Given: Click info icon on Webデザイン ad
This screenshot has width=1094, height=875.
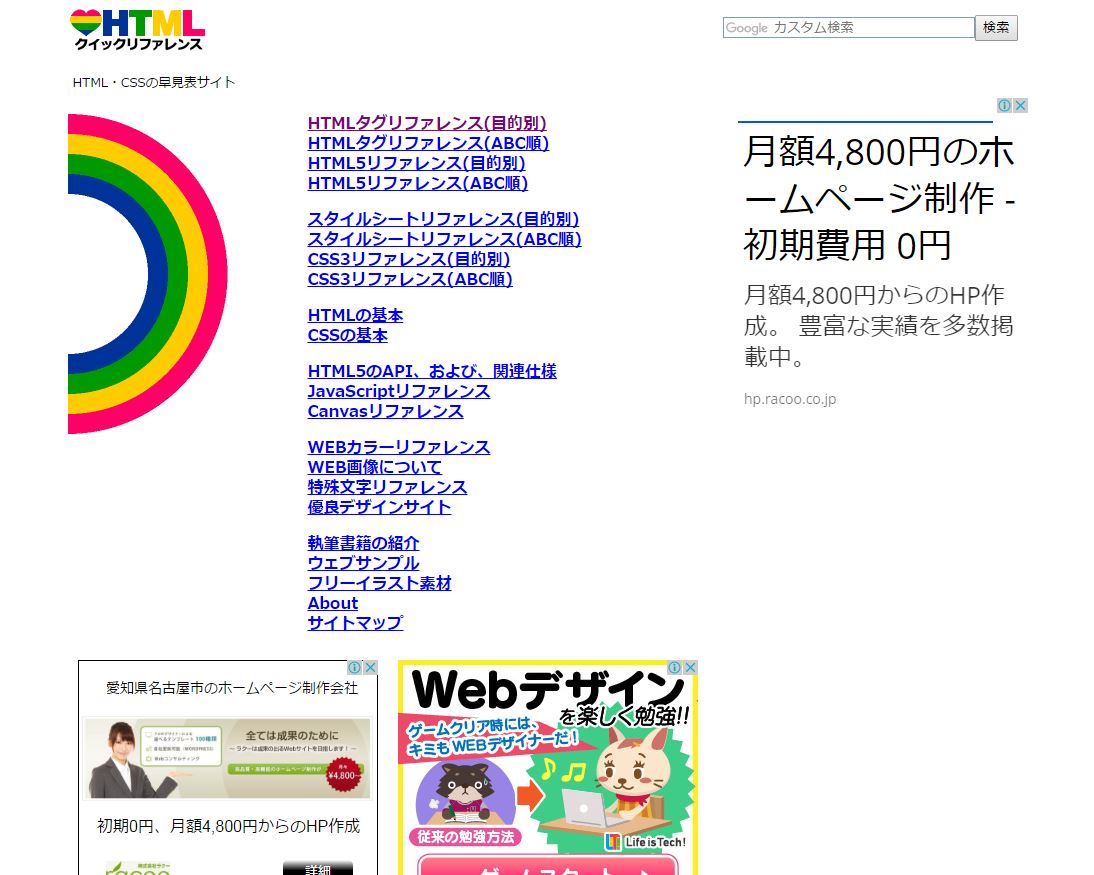Looking at the screenshot, I should pos(675,667).
